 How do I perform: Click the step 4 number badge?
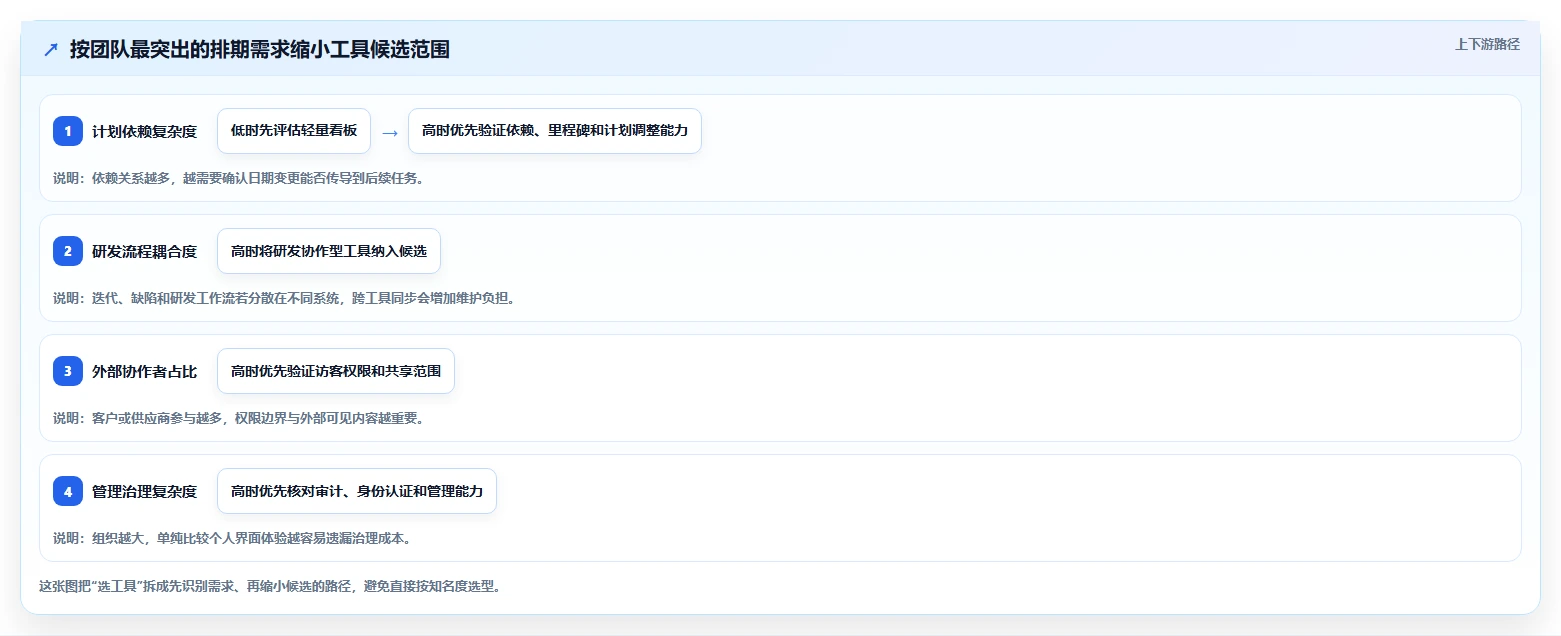pyautogui.click(x=68, y=491)
